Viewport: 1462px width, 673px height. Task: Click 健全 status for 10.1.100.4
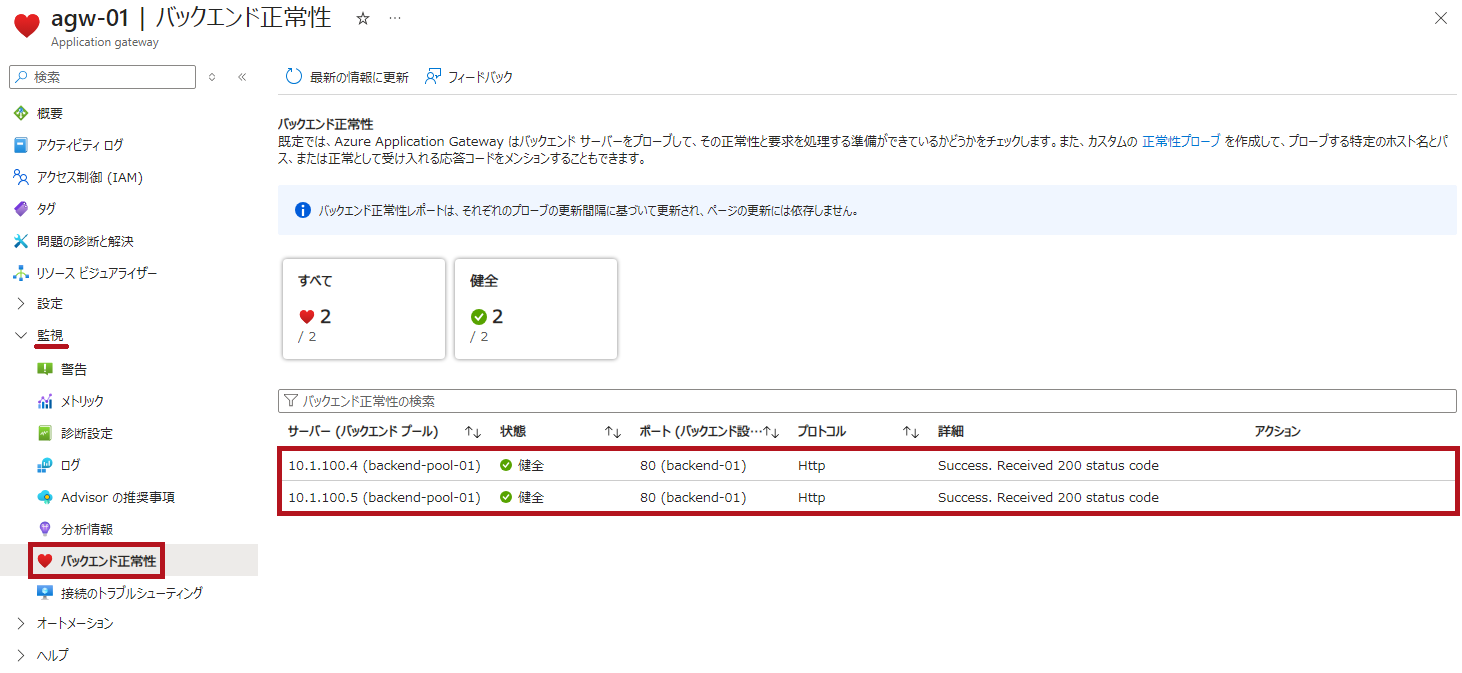coord(522,466)
